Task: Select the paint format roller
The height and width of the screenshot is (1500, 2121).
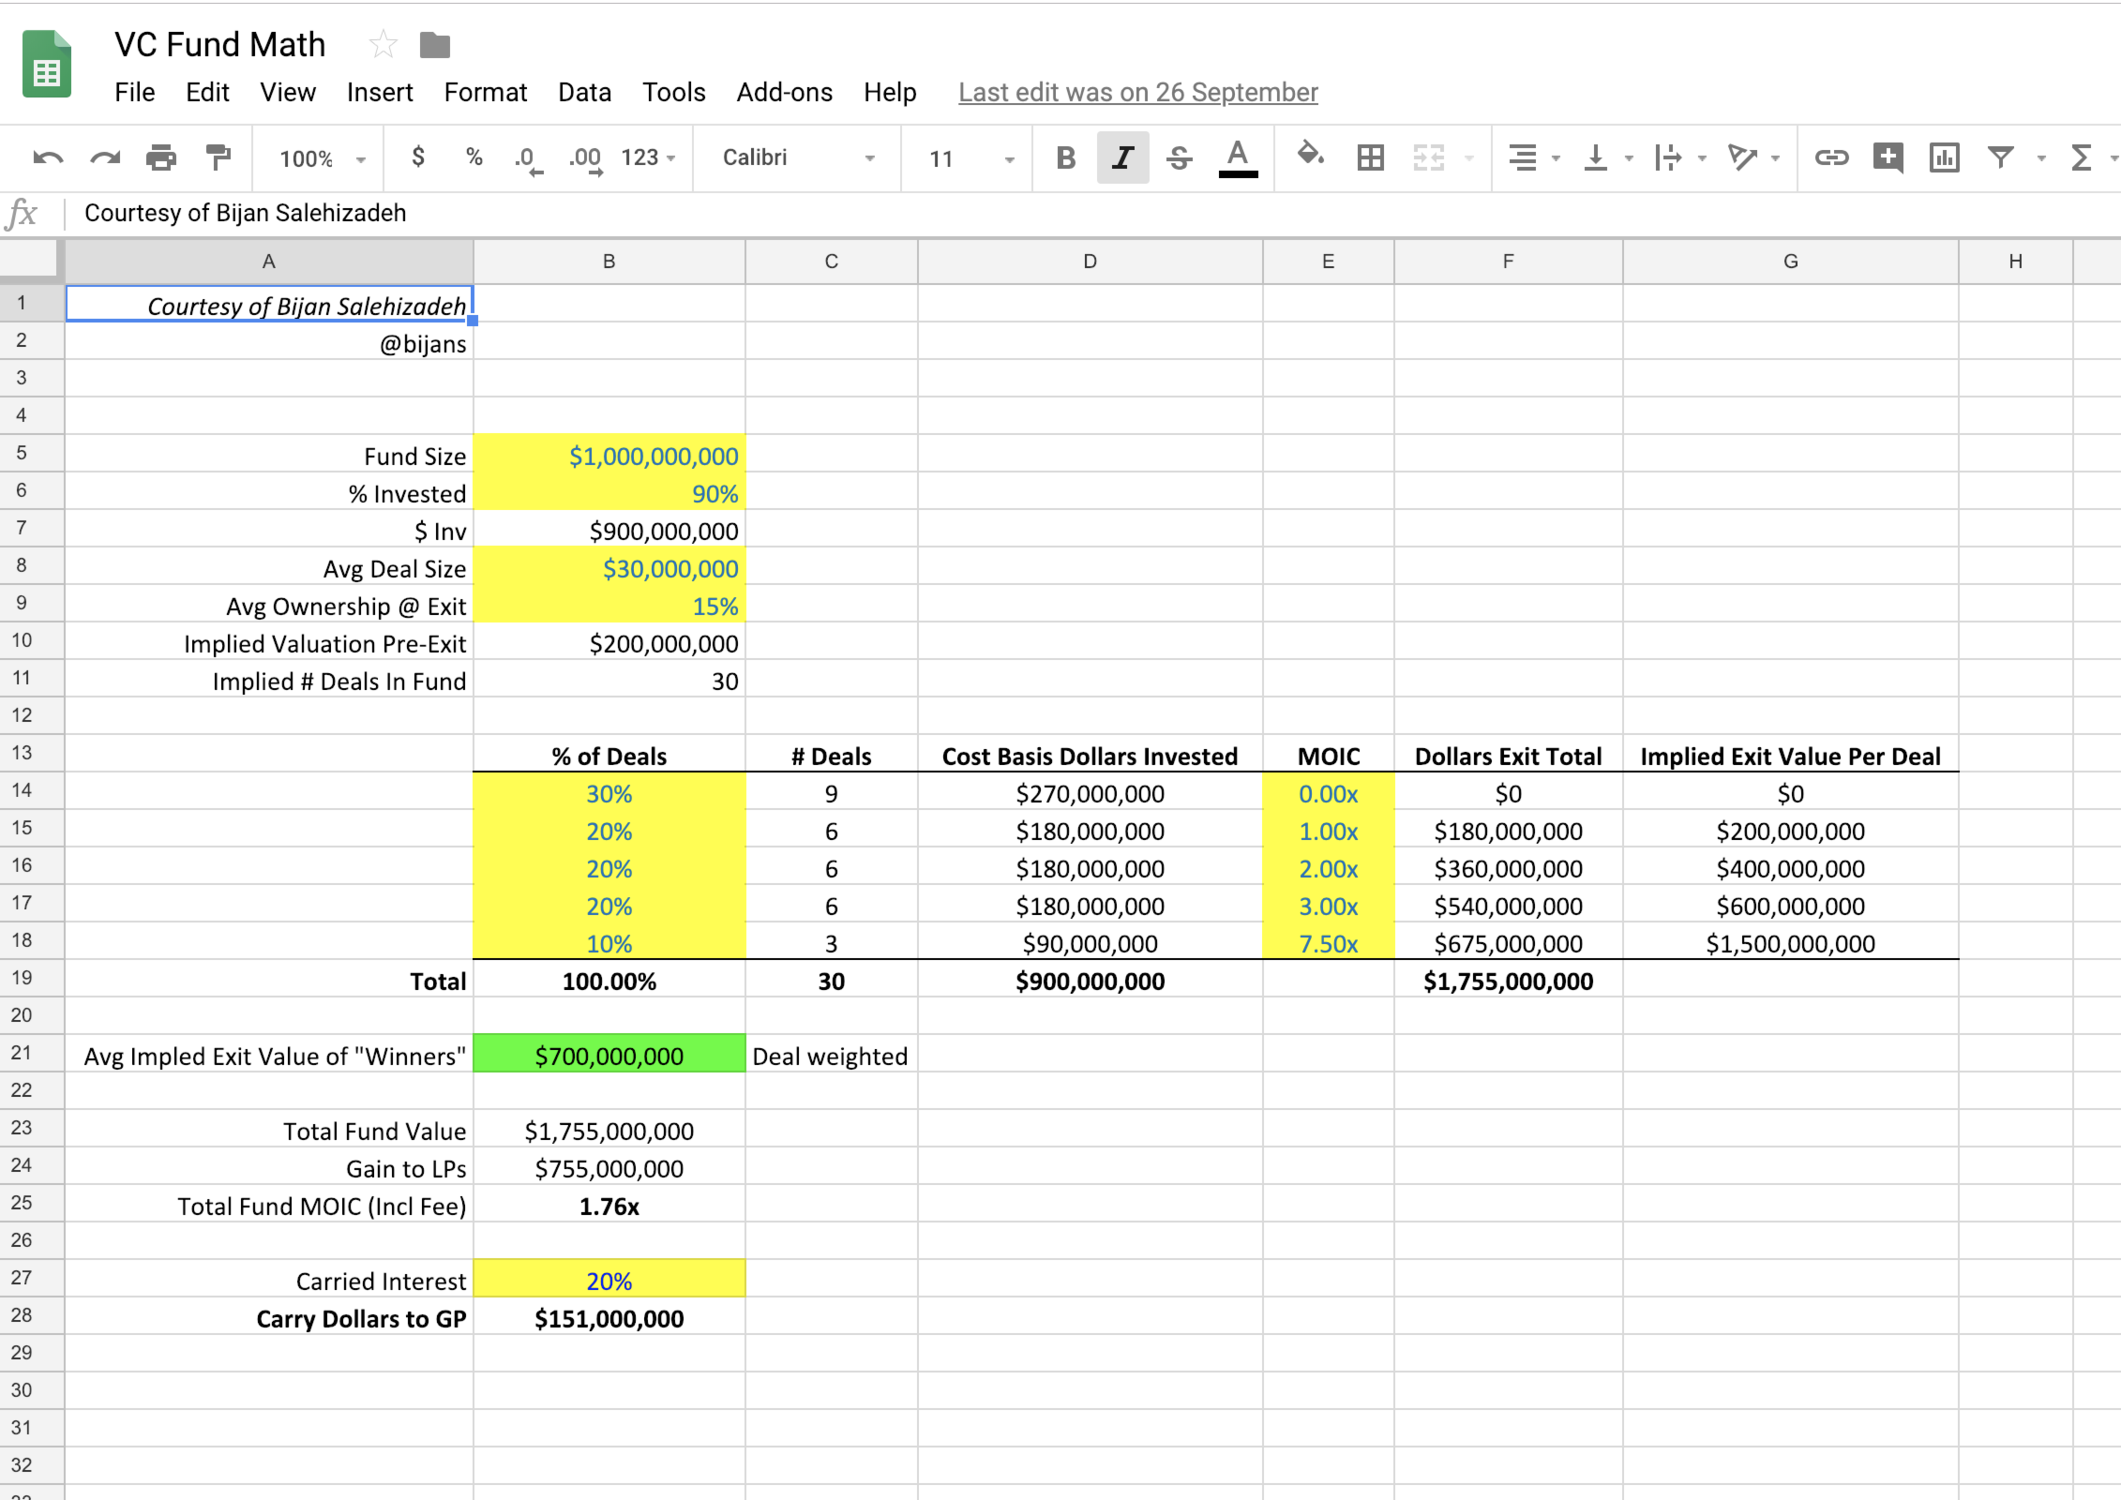Action: click(218, 158)
